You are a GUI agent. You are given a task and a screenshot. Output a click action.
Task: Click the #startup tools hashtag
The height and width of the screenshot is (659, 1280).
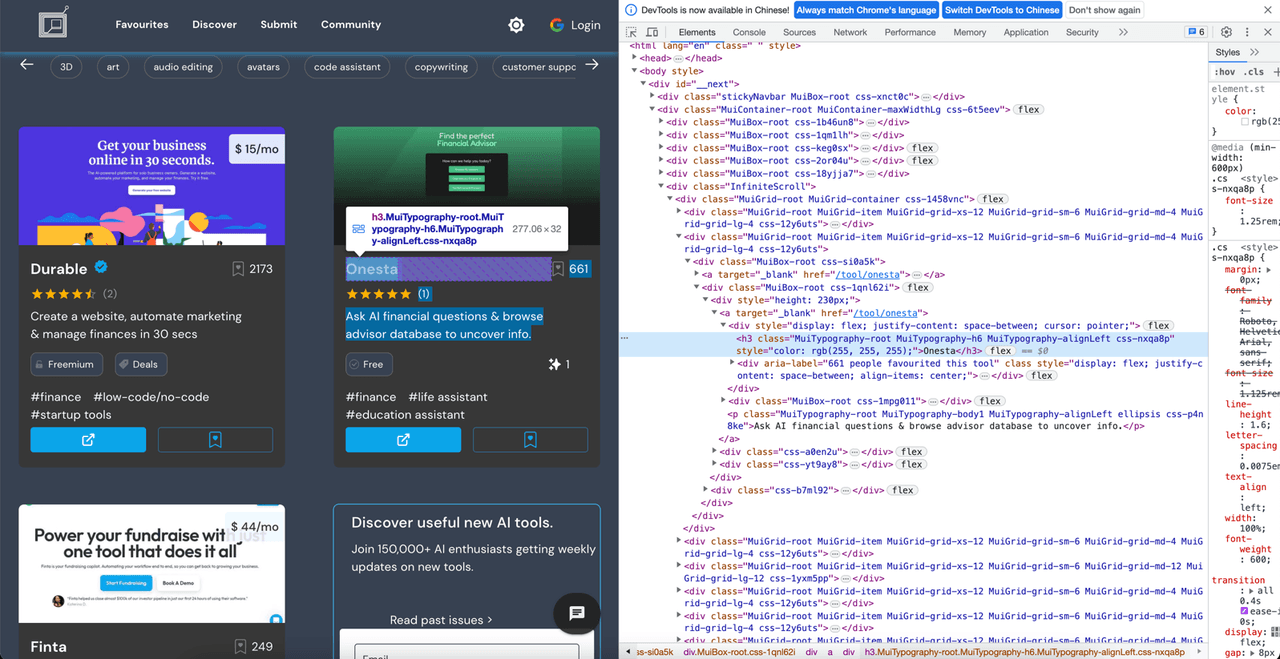tap(71, 415)
